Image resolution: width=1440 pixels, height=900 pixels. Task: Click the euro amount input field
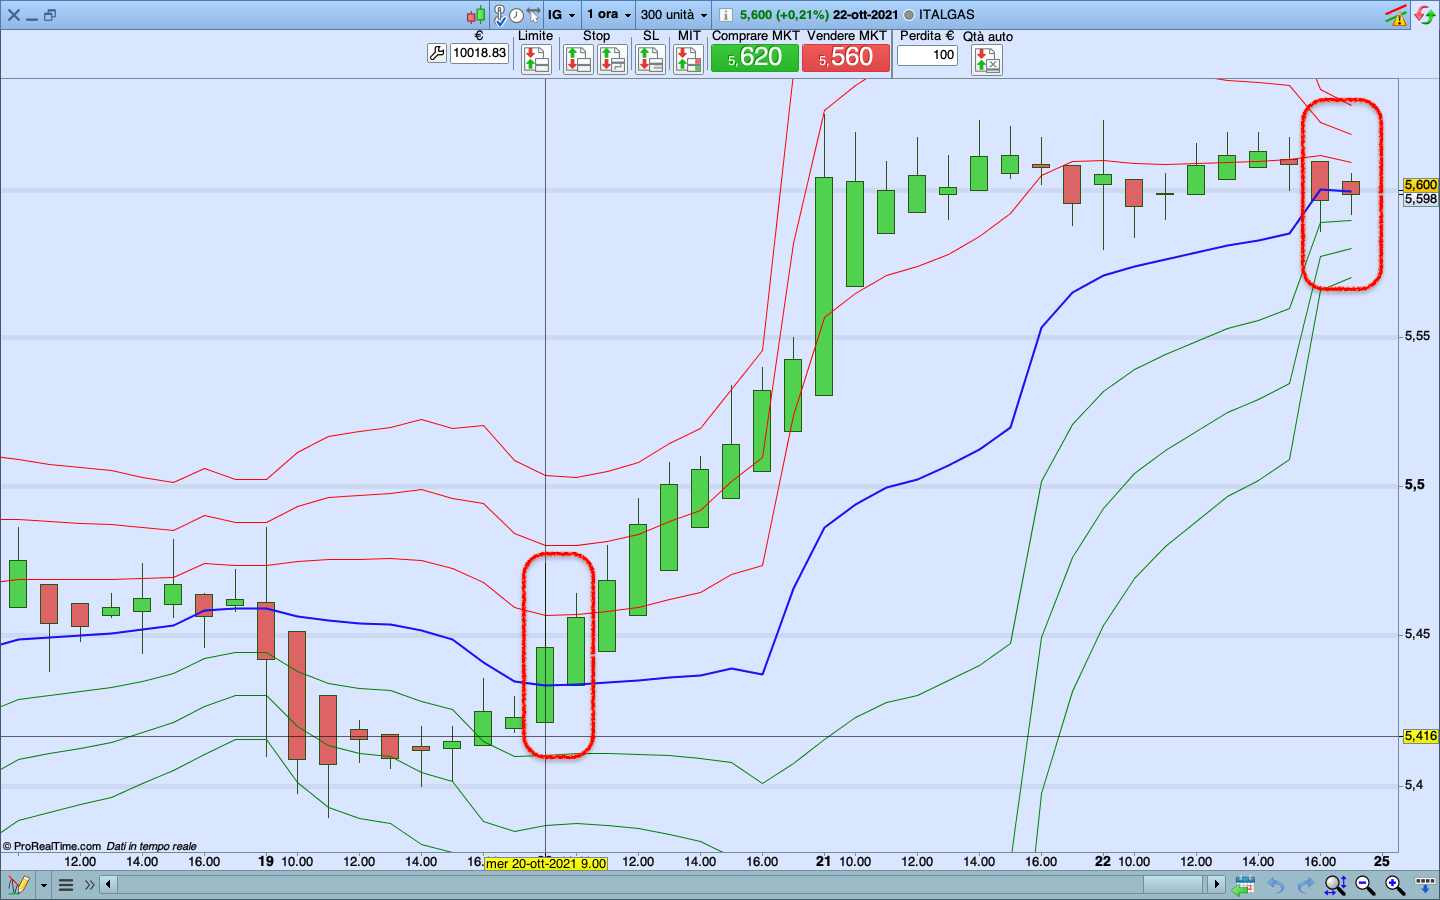[480, 53]
